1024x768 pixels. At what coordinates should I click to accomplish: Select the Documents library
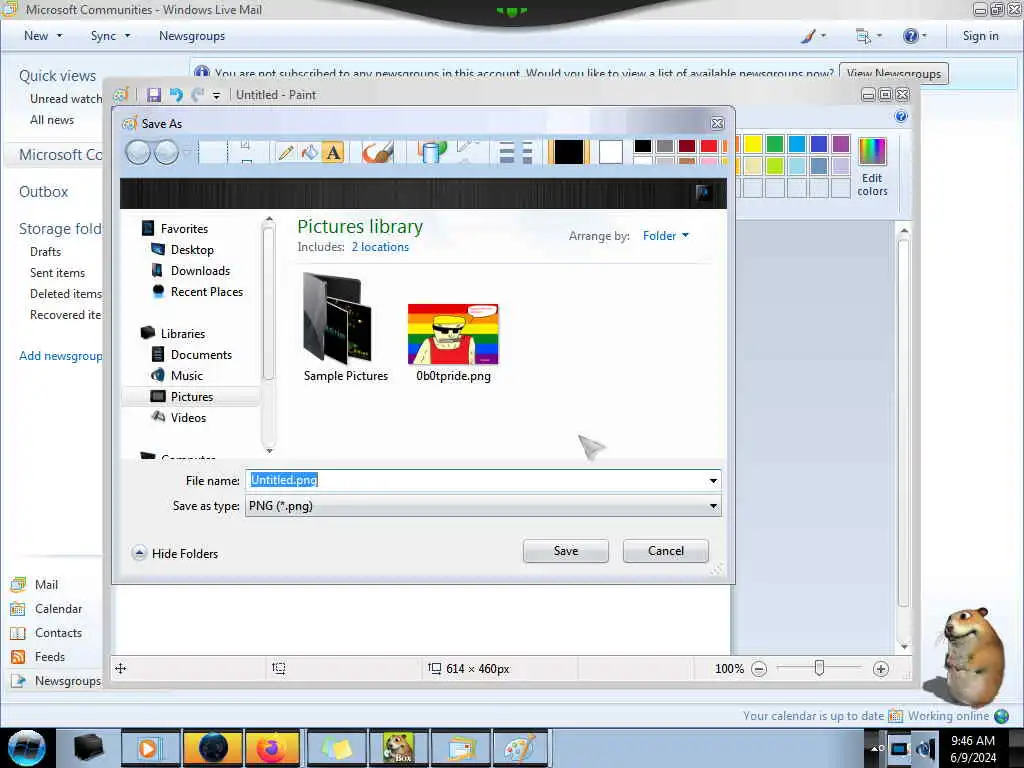200,354
